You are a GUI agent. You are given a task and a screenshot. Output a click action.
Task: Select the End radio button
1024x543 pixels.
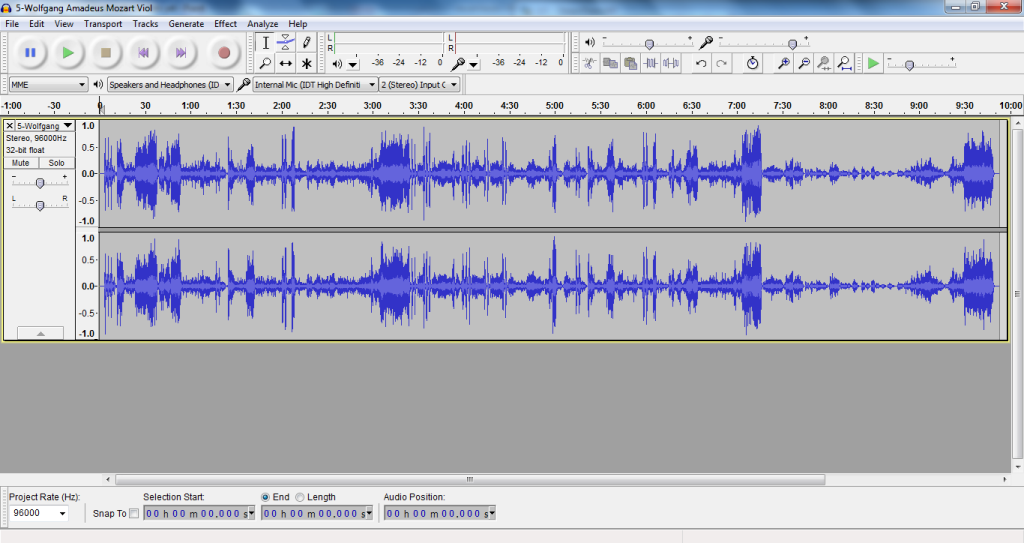coord(265,497)
